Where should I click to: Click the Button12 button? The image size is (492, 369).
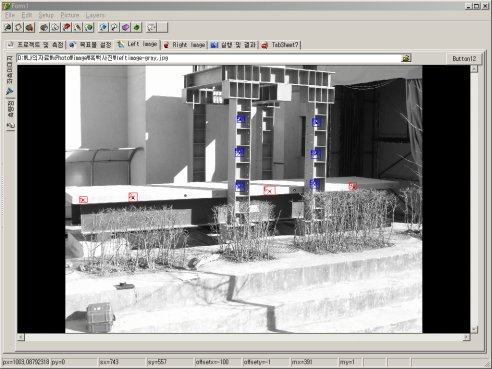pyautogui.click(x=464, y=59)
